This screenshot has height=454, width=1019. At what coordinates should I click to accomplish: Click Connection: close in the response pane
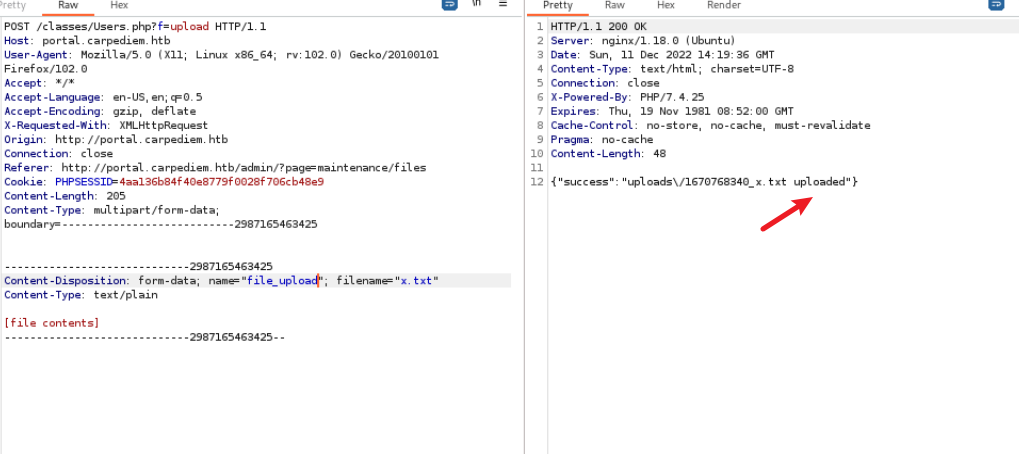(605, 83)
